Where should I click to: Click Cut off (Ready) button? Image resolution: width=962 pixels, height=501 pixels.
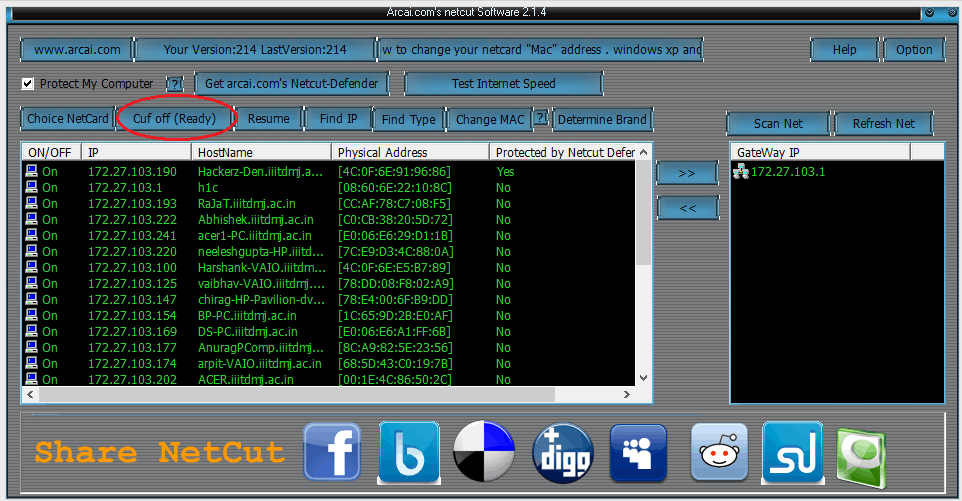(174, 118)
